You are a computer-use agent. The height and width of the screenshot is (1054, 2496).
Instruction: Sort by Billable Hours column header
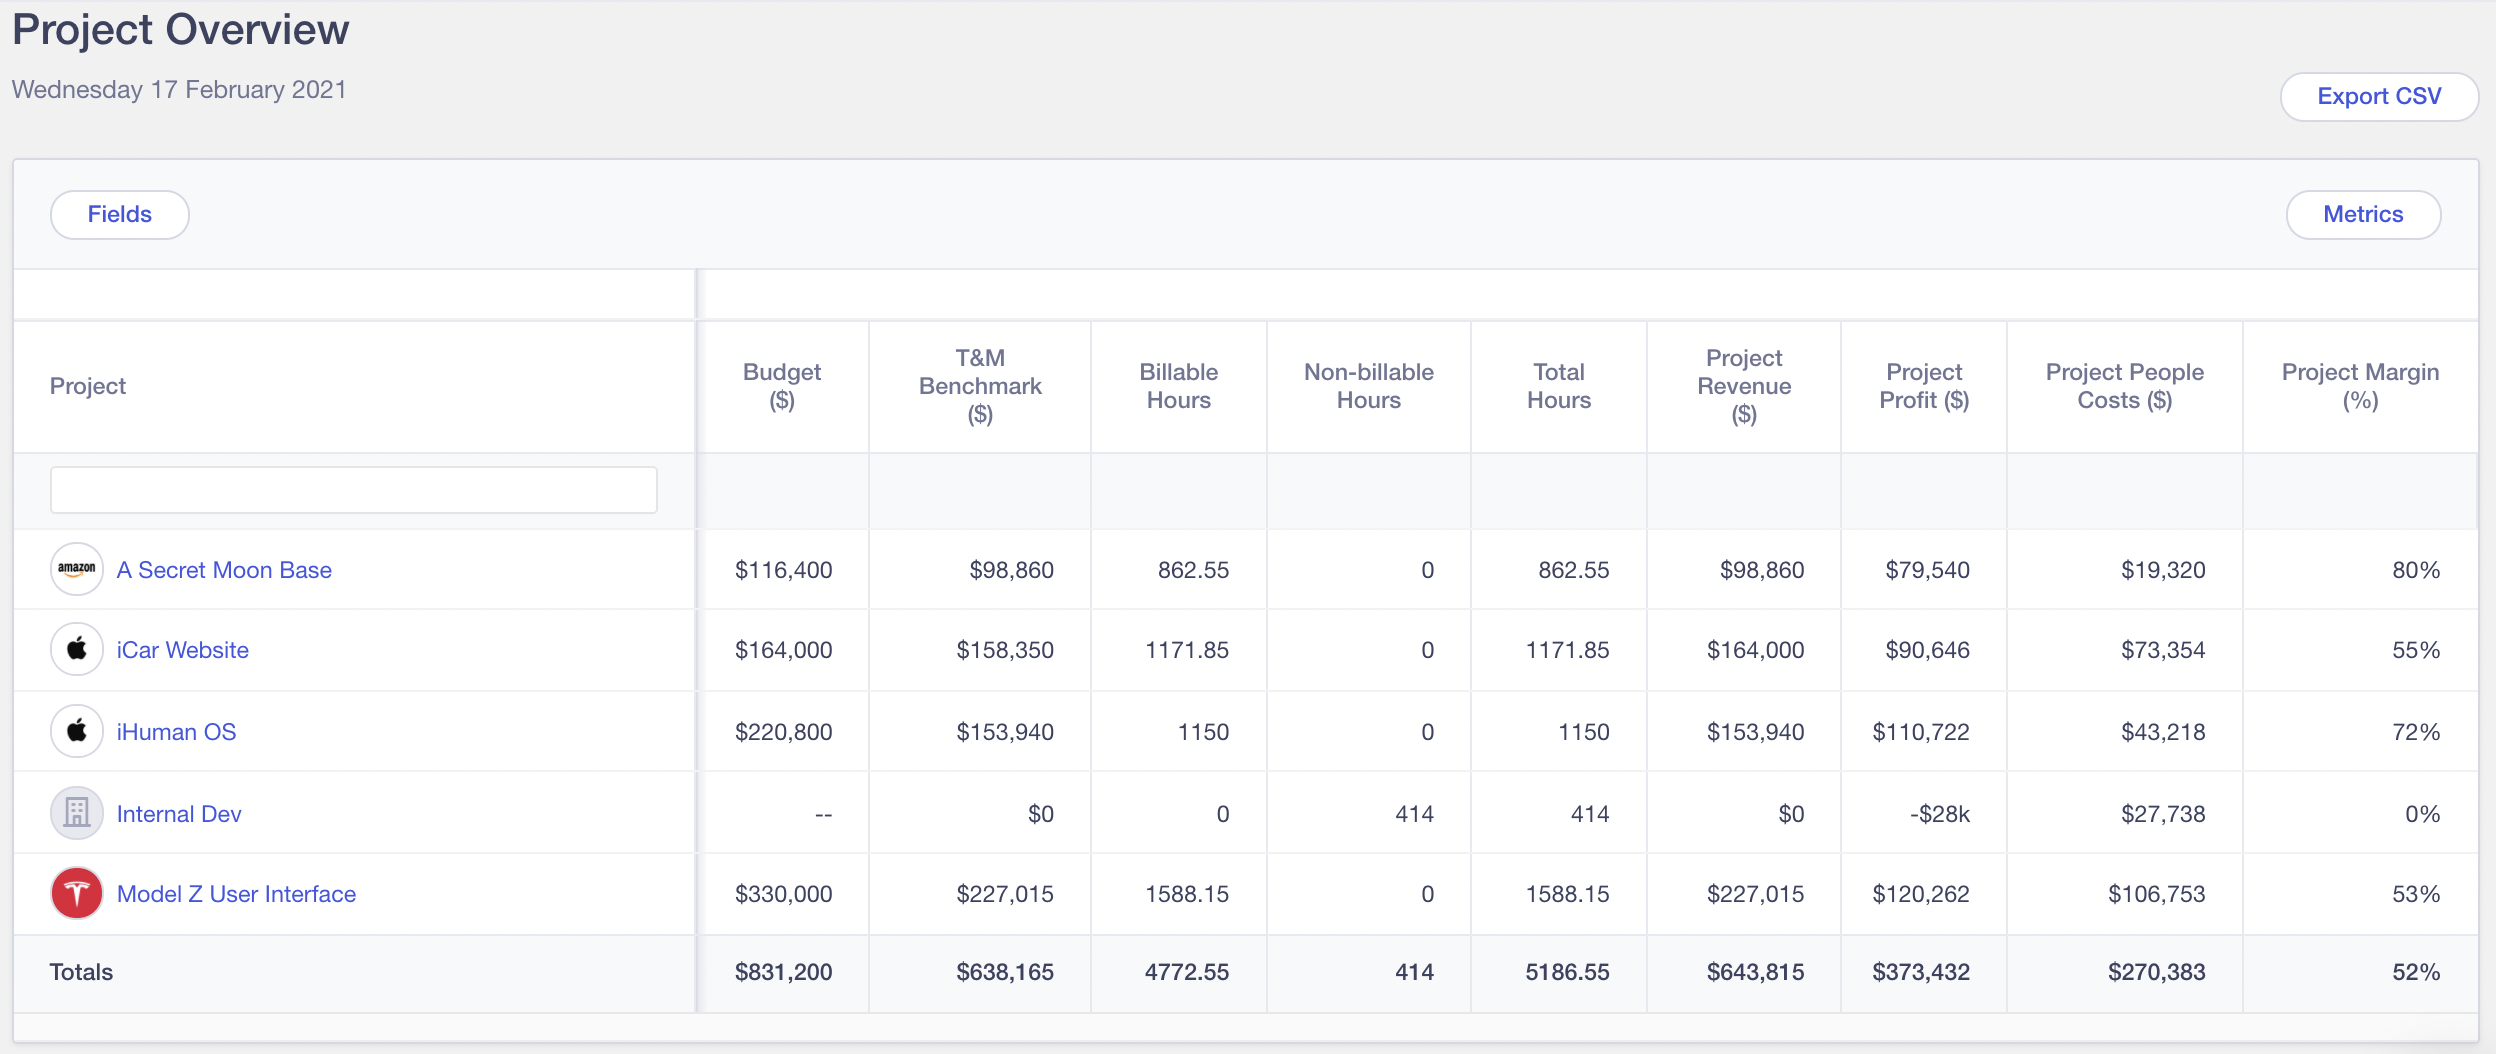click(x=1178, y=386)
